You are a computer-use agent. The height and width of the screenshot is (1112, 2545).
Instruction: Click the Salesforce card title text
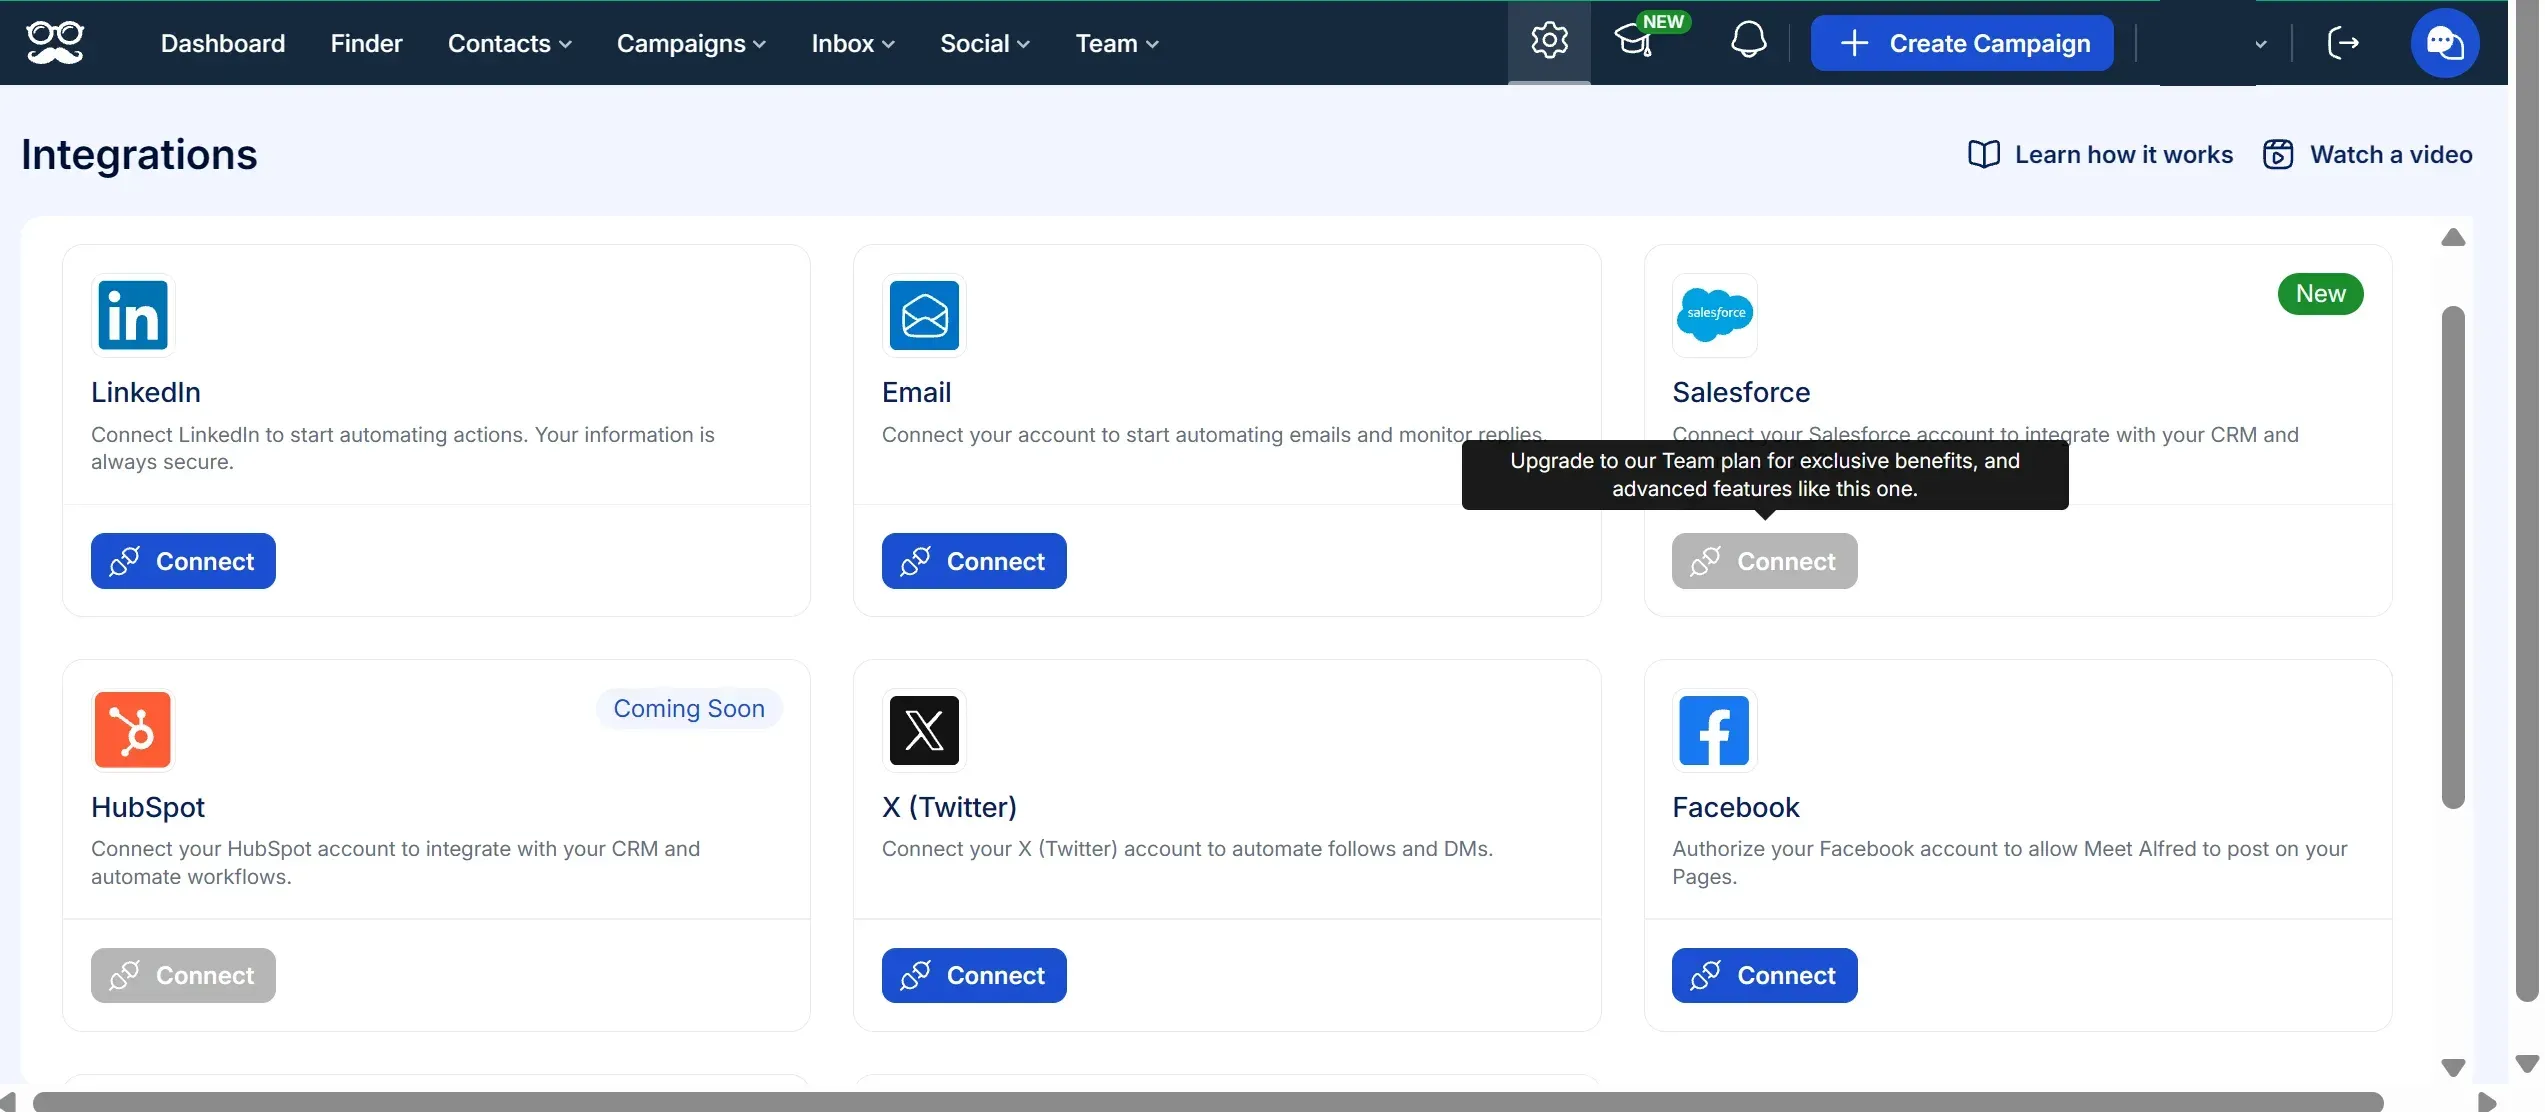point(1741,392)
